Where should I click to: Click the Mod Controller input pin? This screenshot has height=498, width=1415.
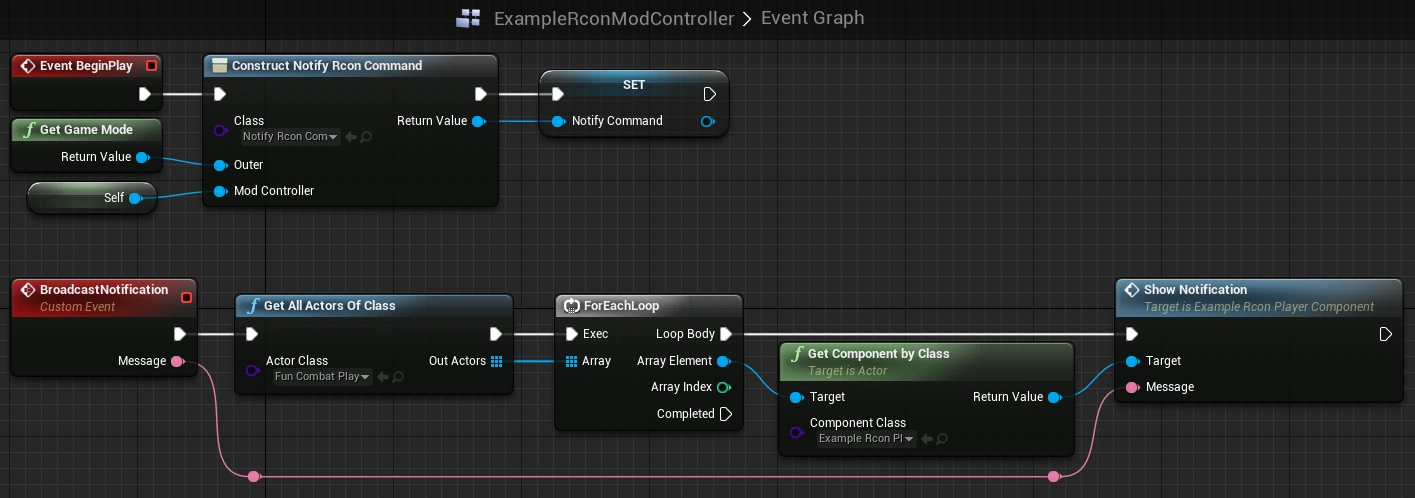click(220, 191)
